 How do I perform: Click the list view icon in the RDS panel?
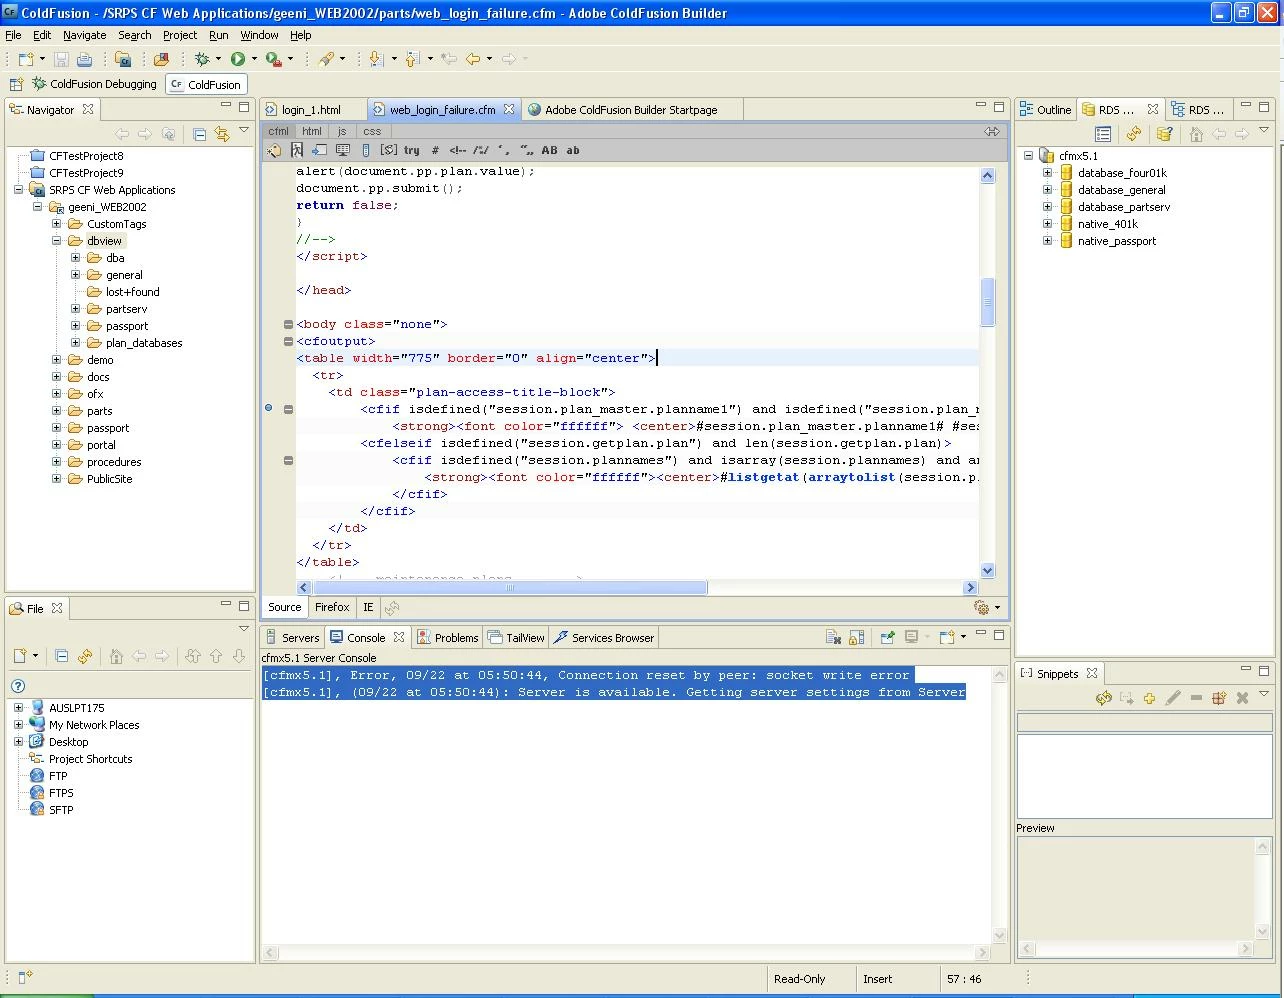1103,134
